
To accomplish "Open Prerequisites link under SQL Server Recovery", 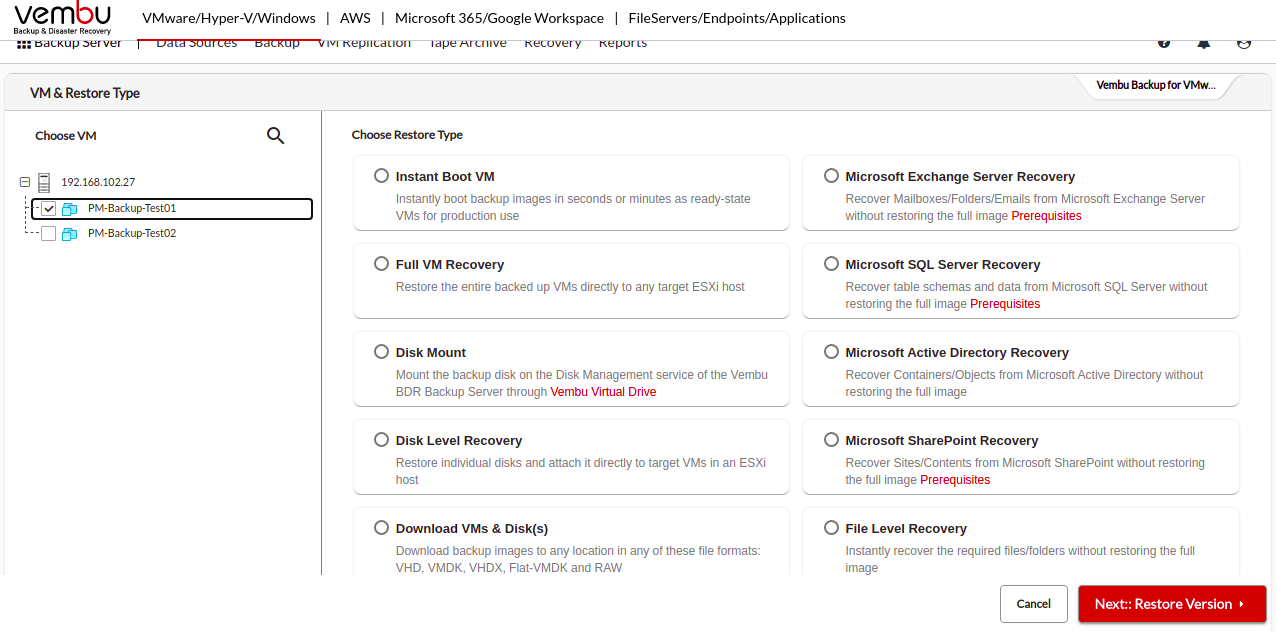I will click(1005, 304).
